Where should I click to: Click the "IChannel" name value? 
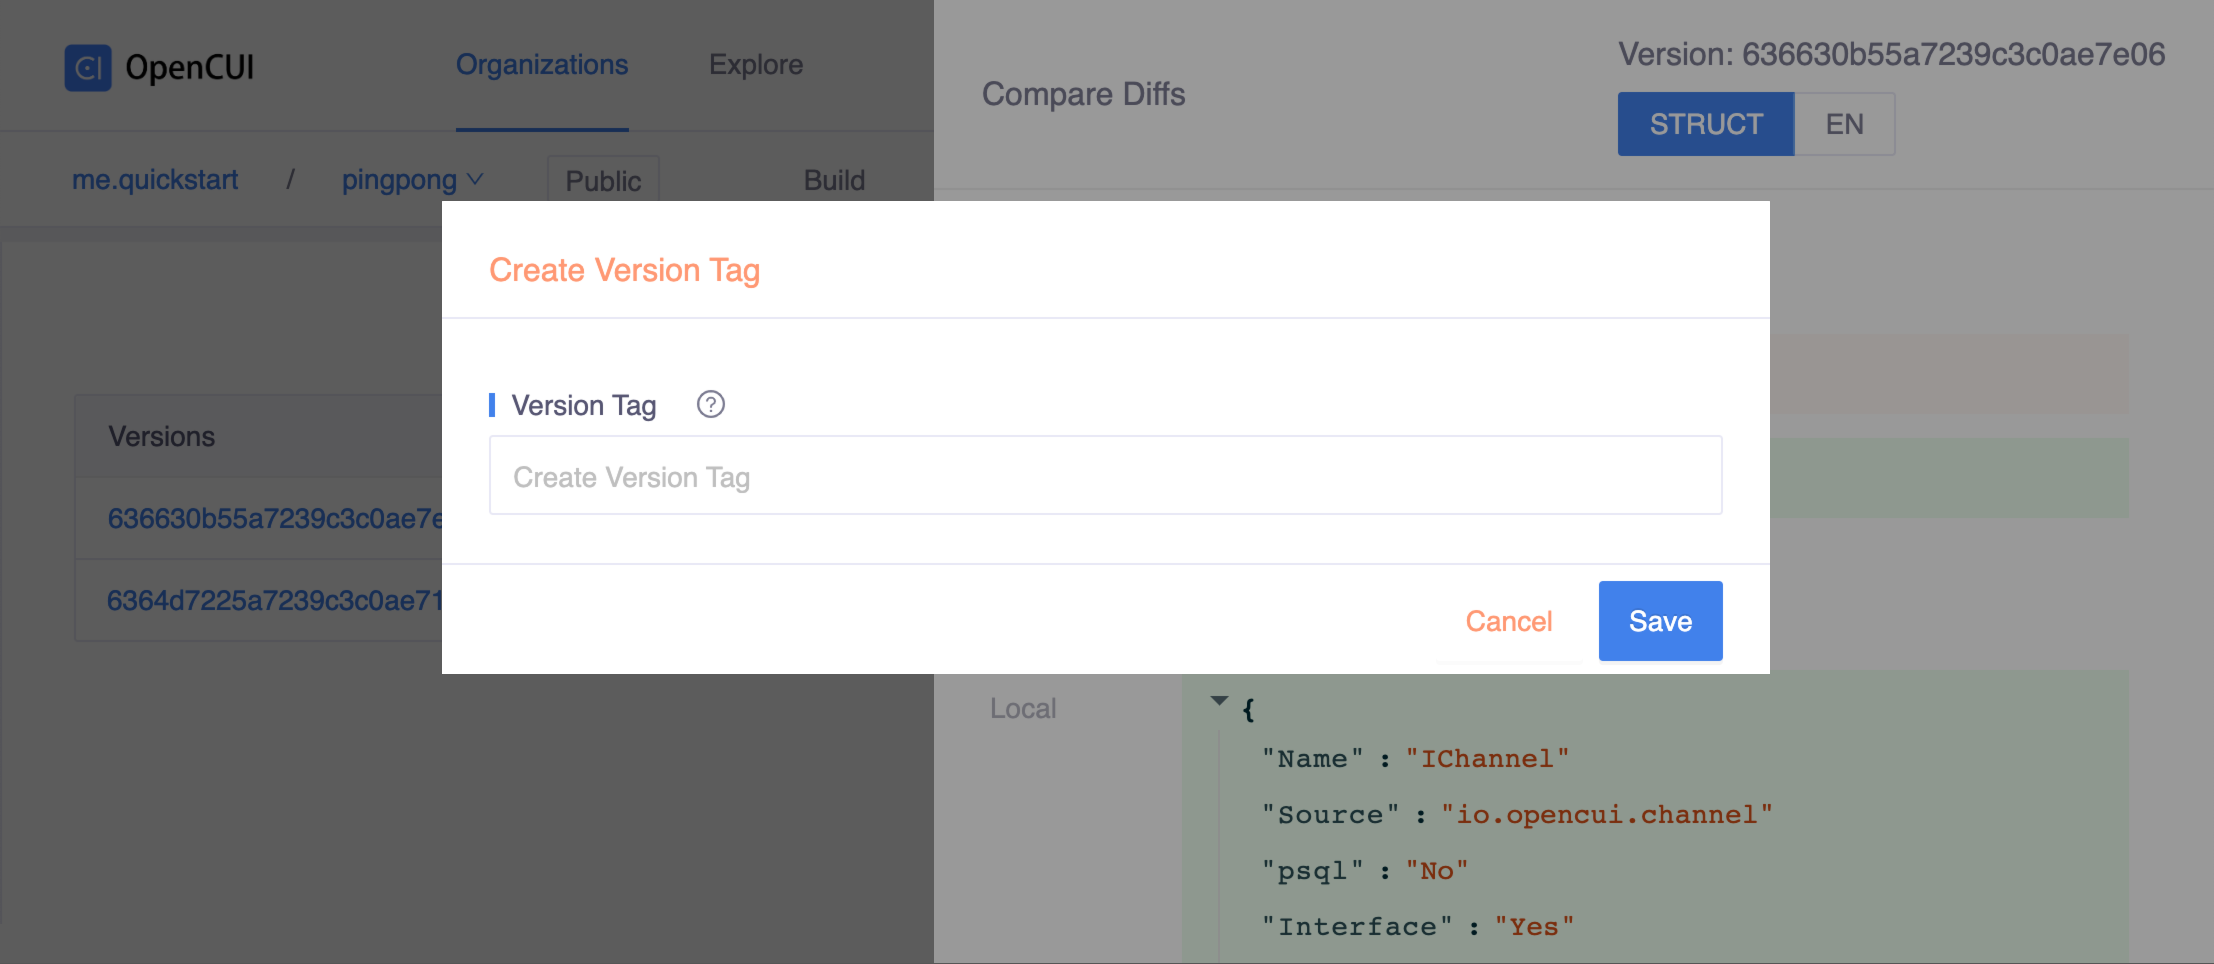1486,759
